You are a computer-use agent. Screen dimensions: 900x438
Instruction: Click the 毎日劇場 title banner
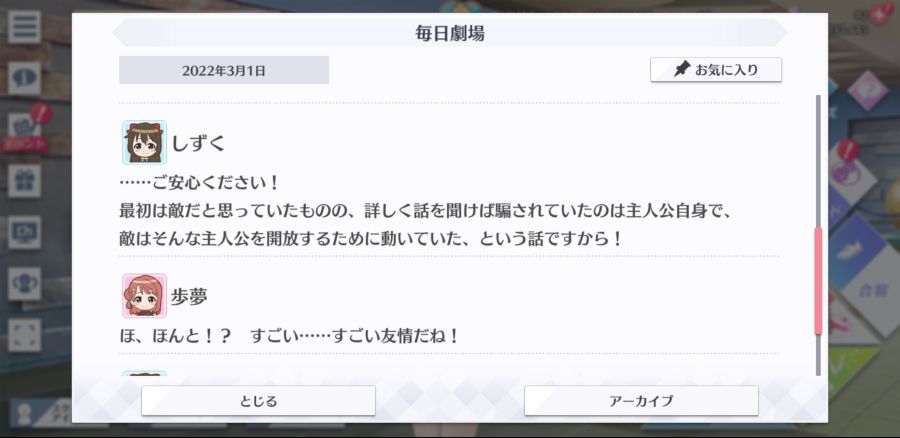pyautogui.click(x=449, y=33)
